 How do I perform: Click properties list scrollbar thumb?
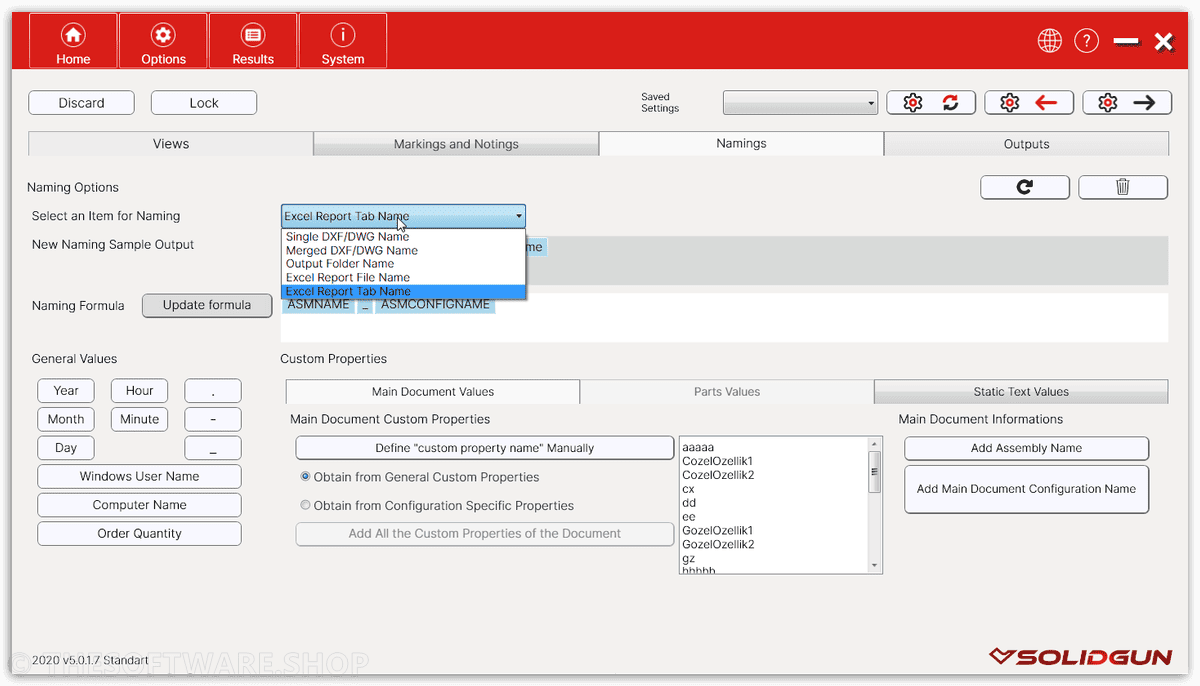coord(875,472)
